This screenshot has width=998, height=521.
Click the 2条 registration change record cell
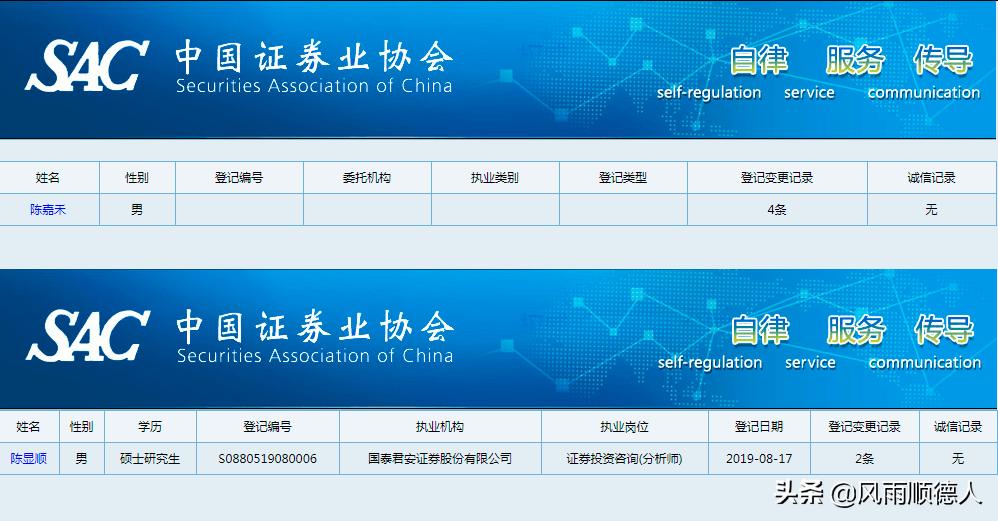864,458
